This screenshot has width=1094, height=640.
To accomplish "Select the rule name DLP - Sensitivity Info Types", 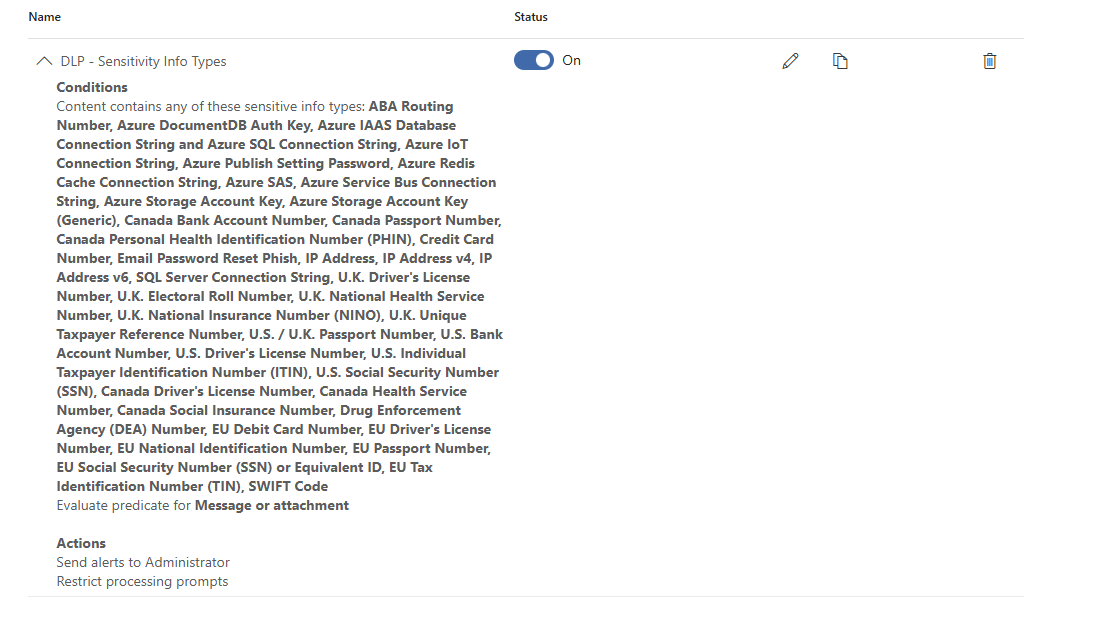I will [143, 61].
